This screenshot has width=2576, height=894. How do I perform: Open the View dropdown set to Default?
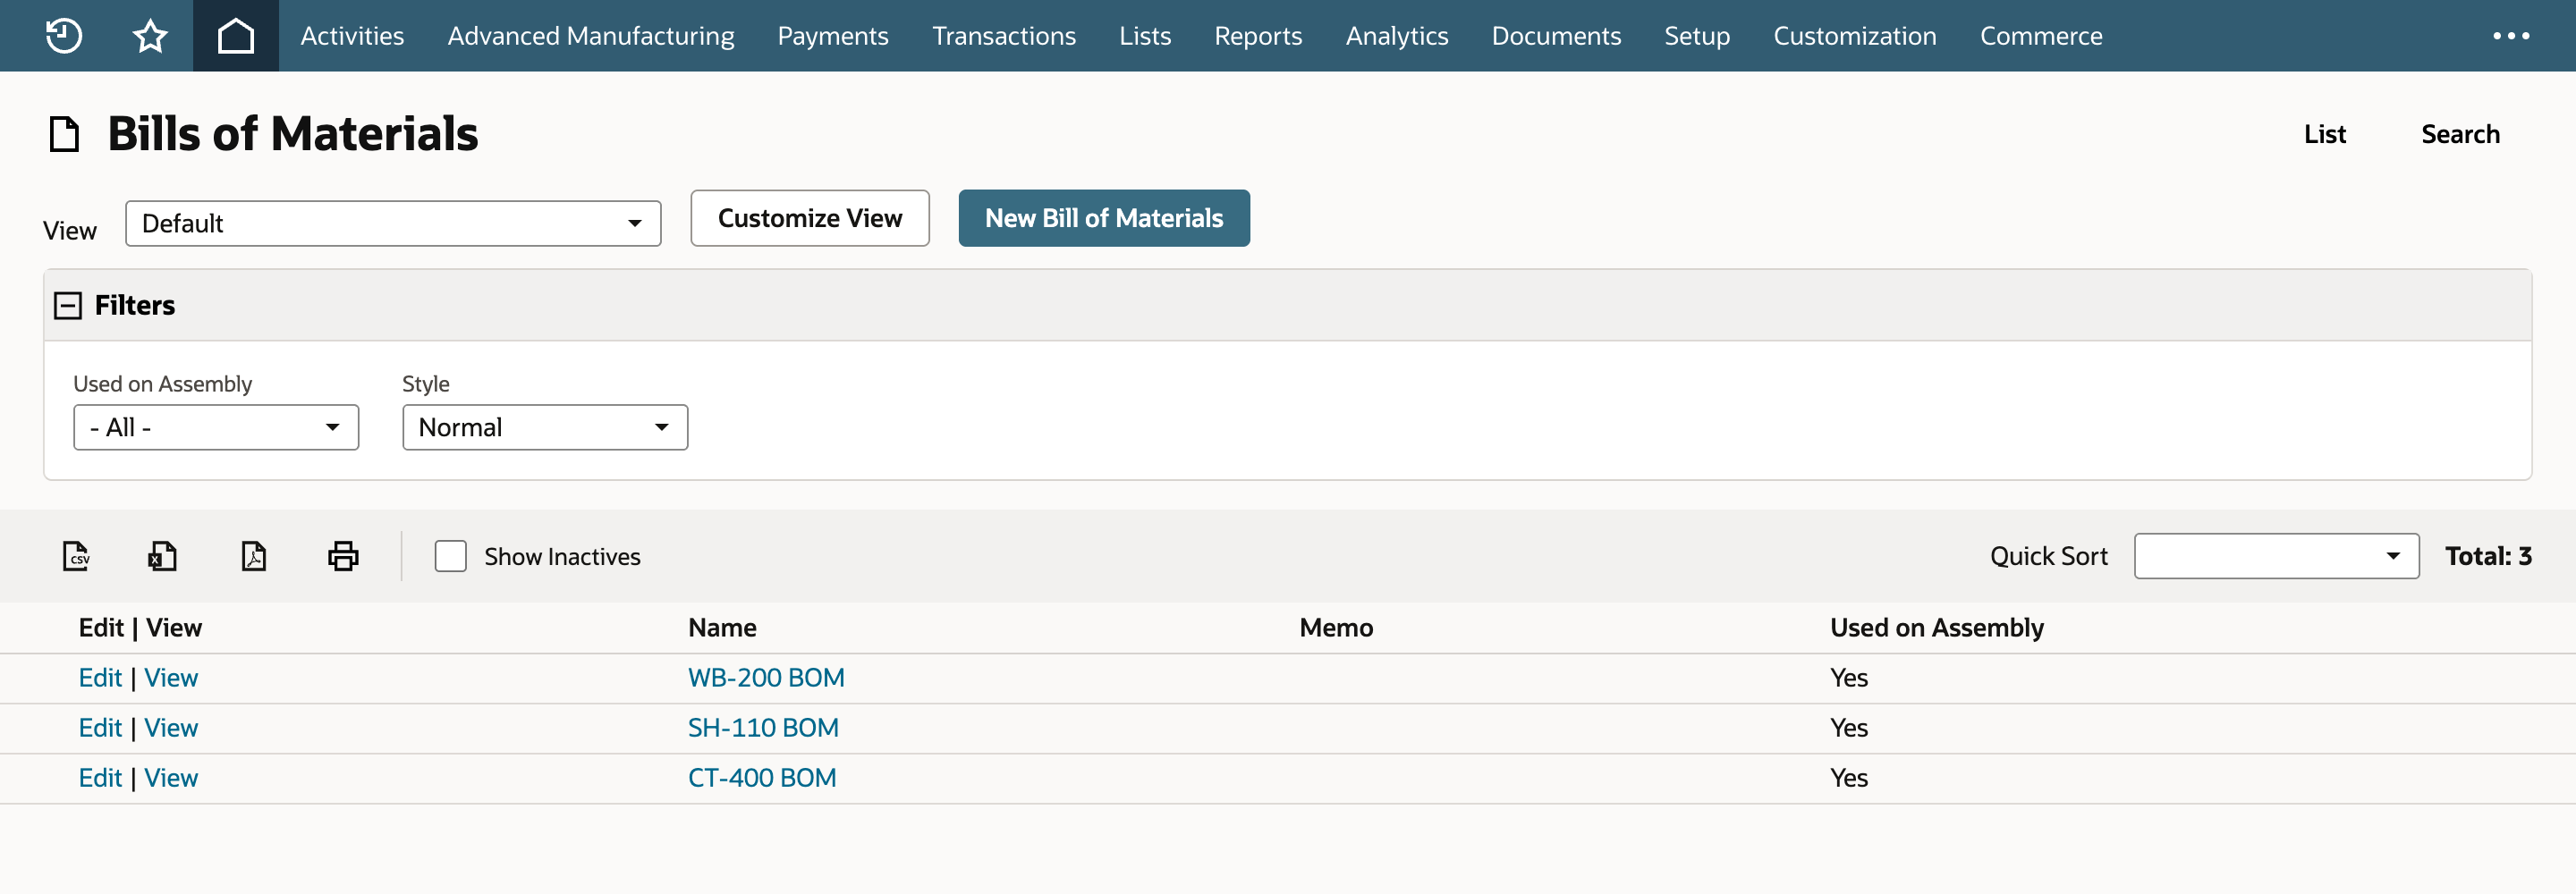pyautogui.click(x=393, y=223)
